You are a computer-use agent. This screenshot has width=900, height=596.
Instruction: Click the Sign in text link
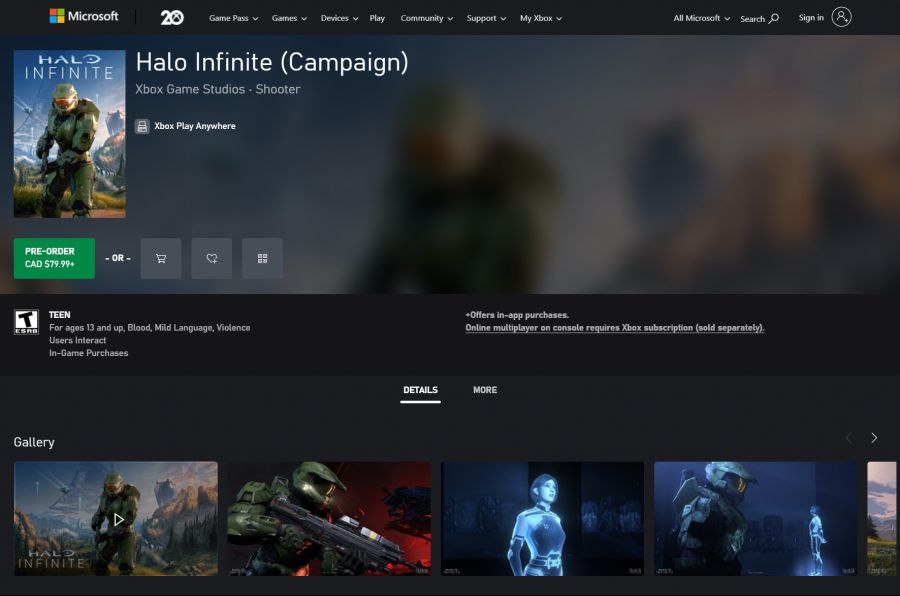(811, 18)
